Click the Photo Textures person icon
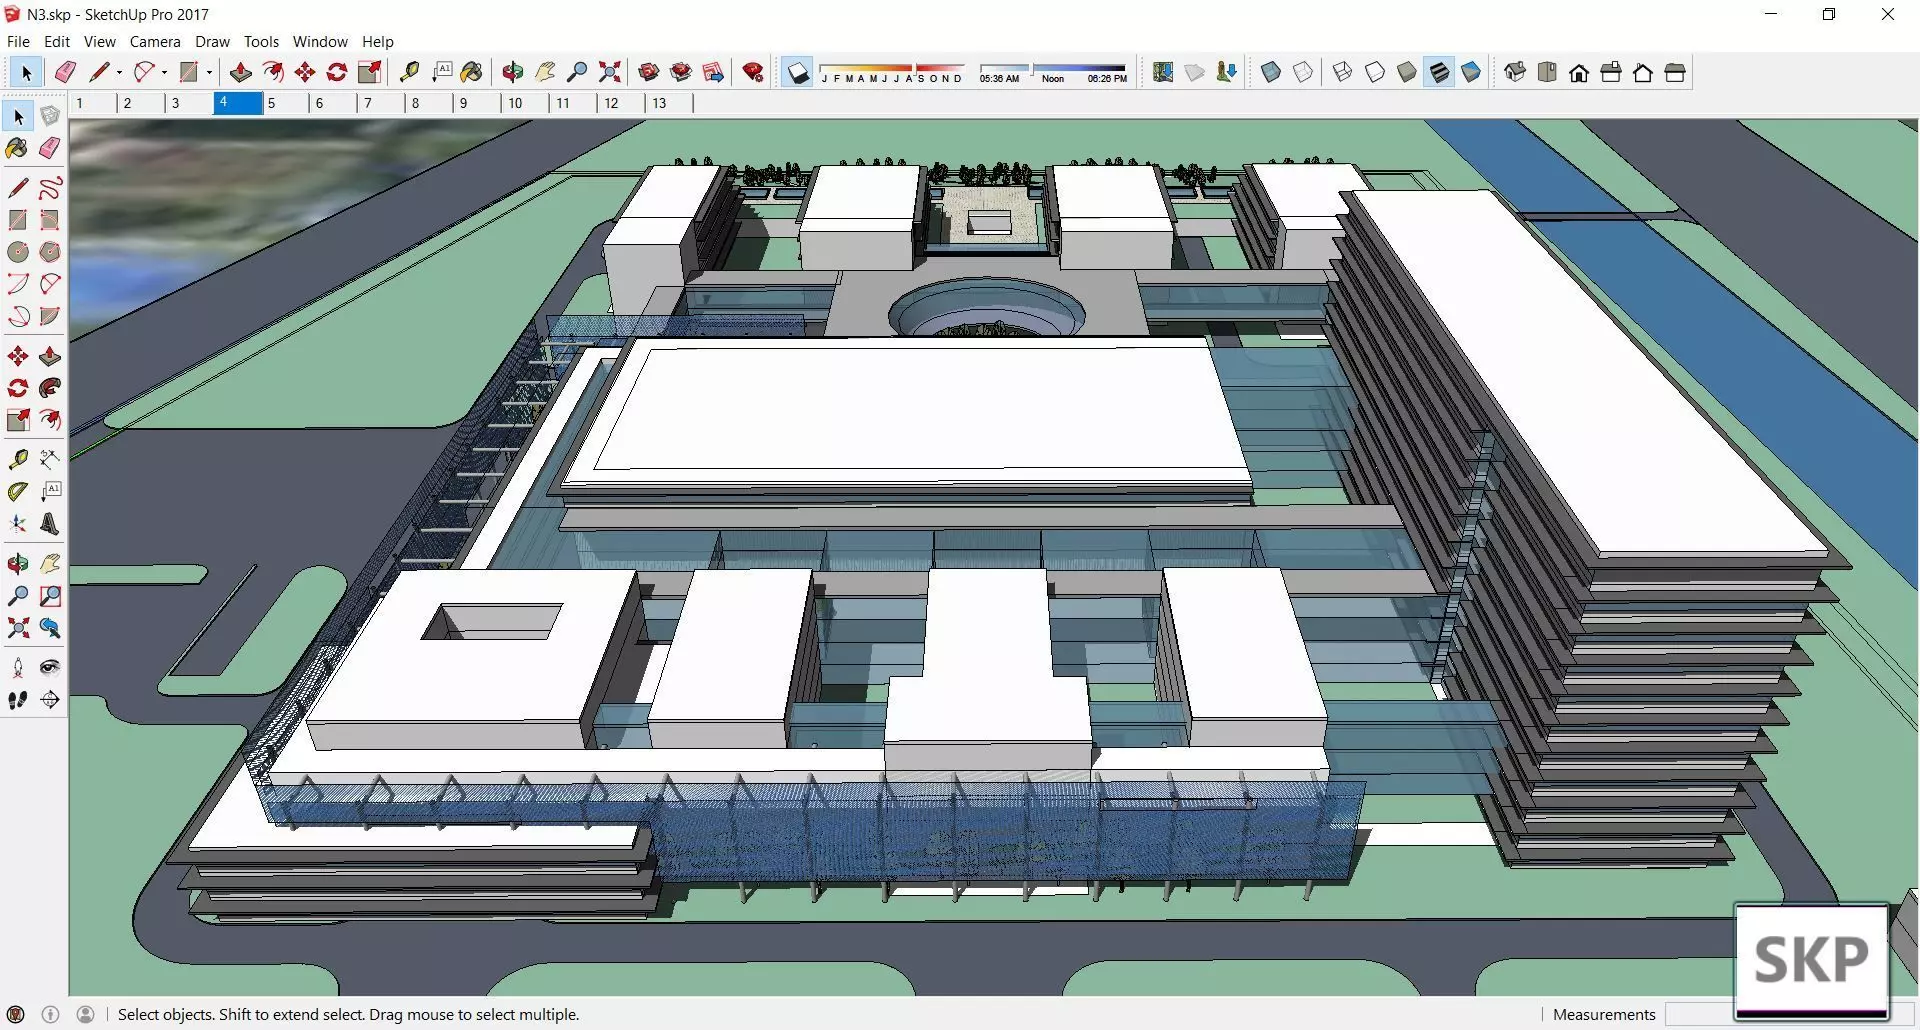 [x=1227, y=72]
